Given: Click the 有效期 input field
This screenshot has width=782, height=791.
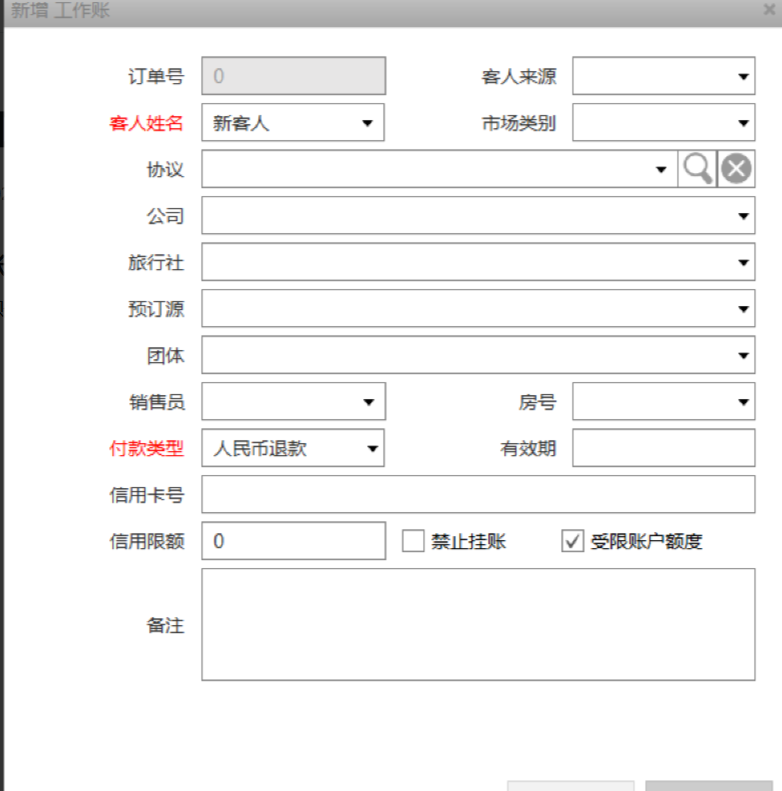Looking at the screenshot, I should click(x=663, y=448).
